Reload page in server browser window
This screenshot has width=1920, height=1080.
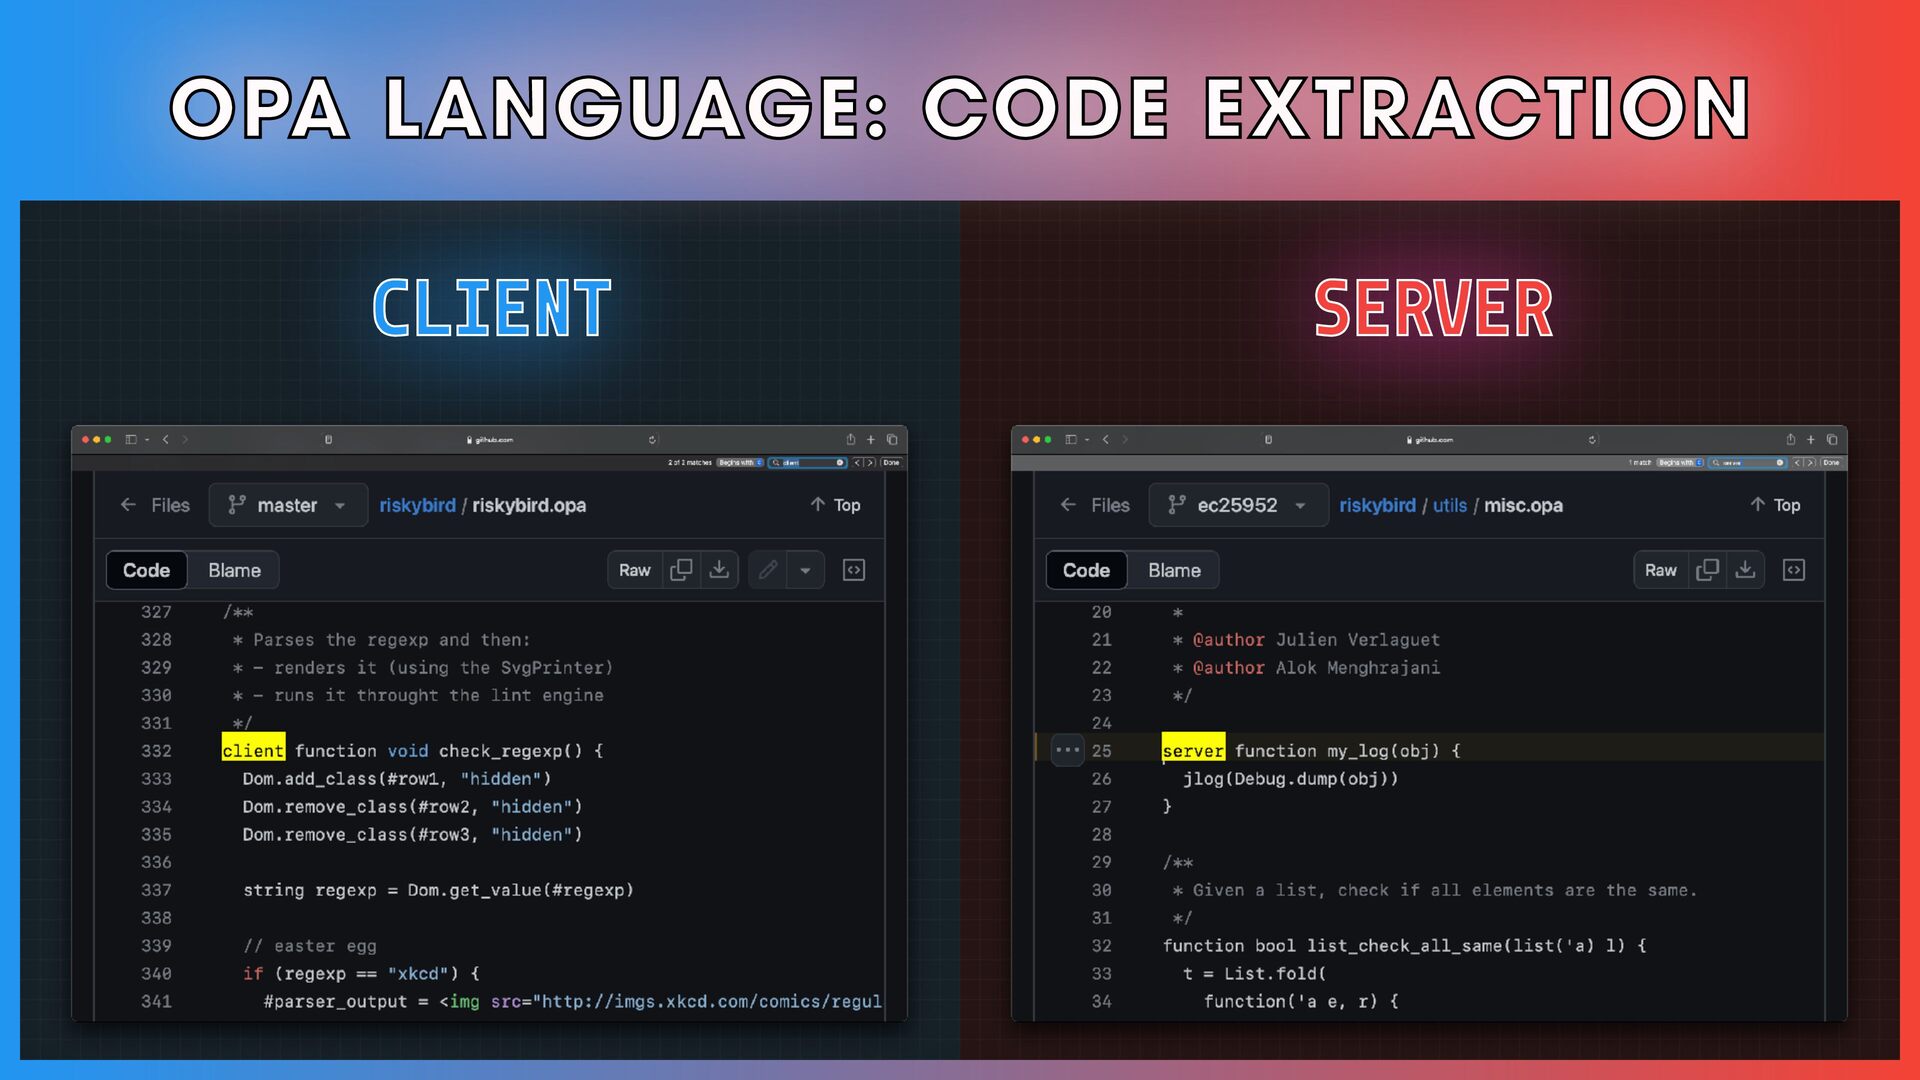[1592, 439]
